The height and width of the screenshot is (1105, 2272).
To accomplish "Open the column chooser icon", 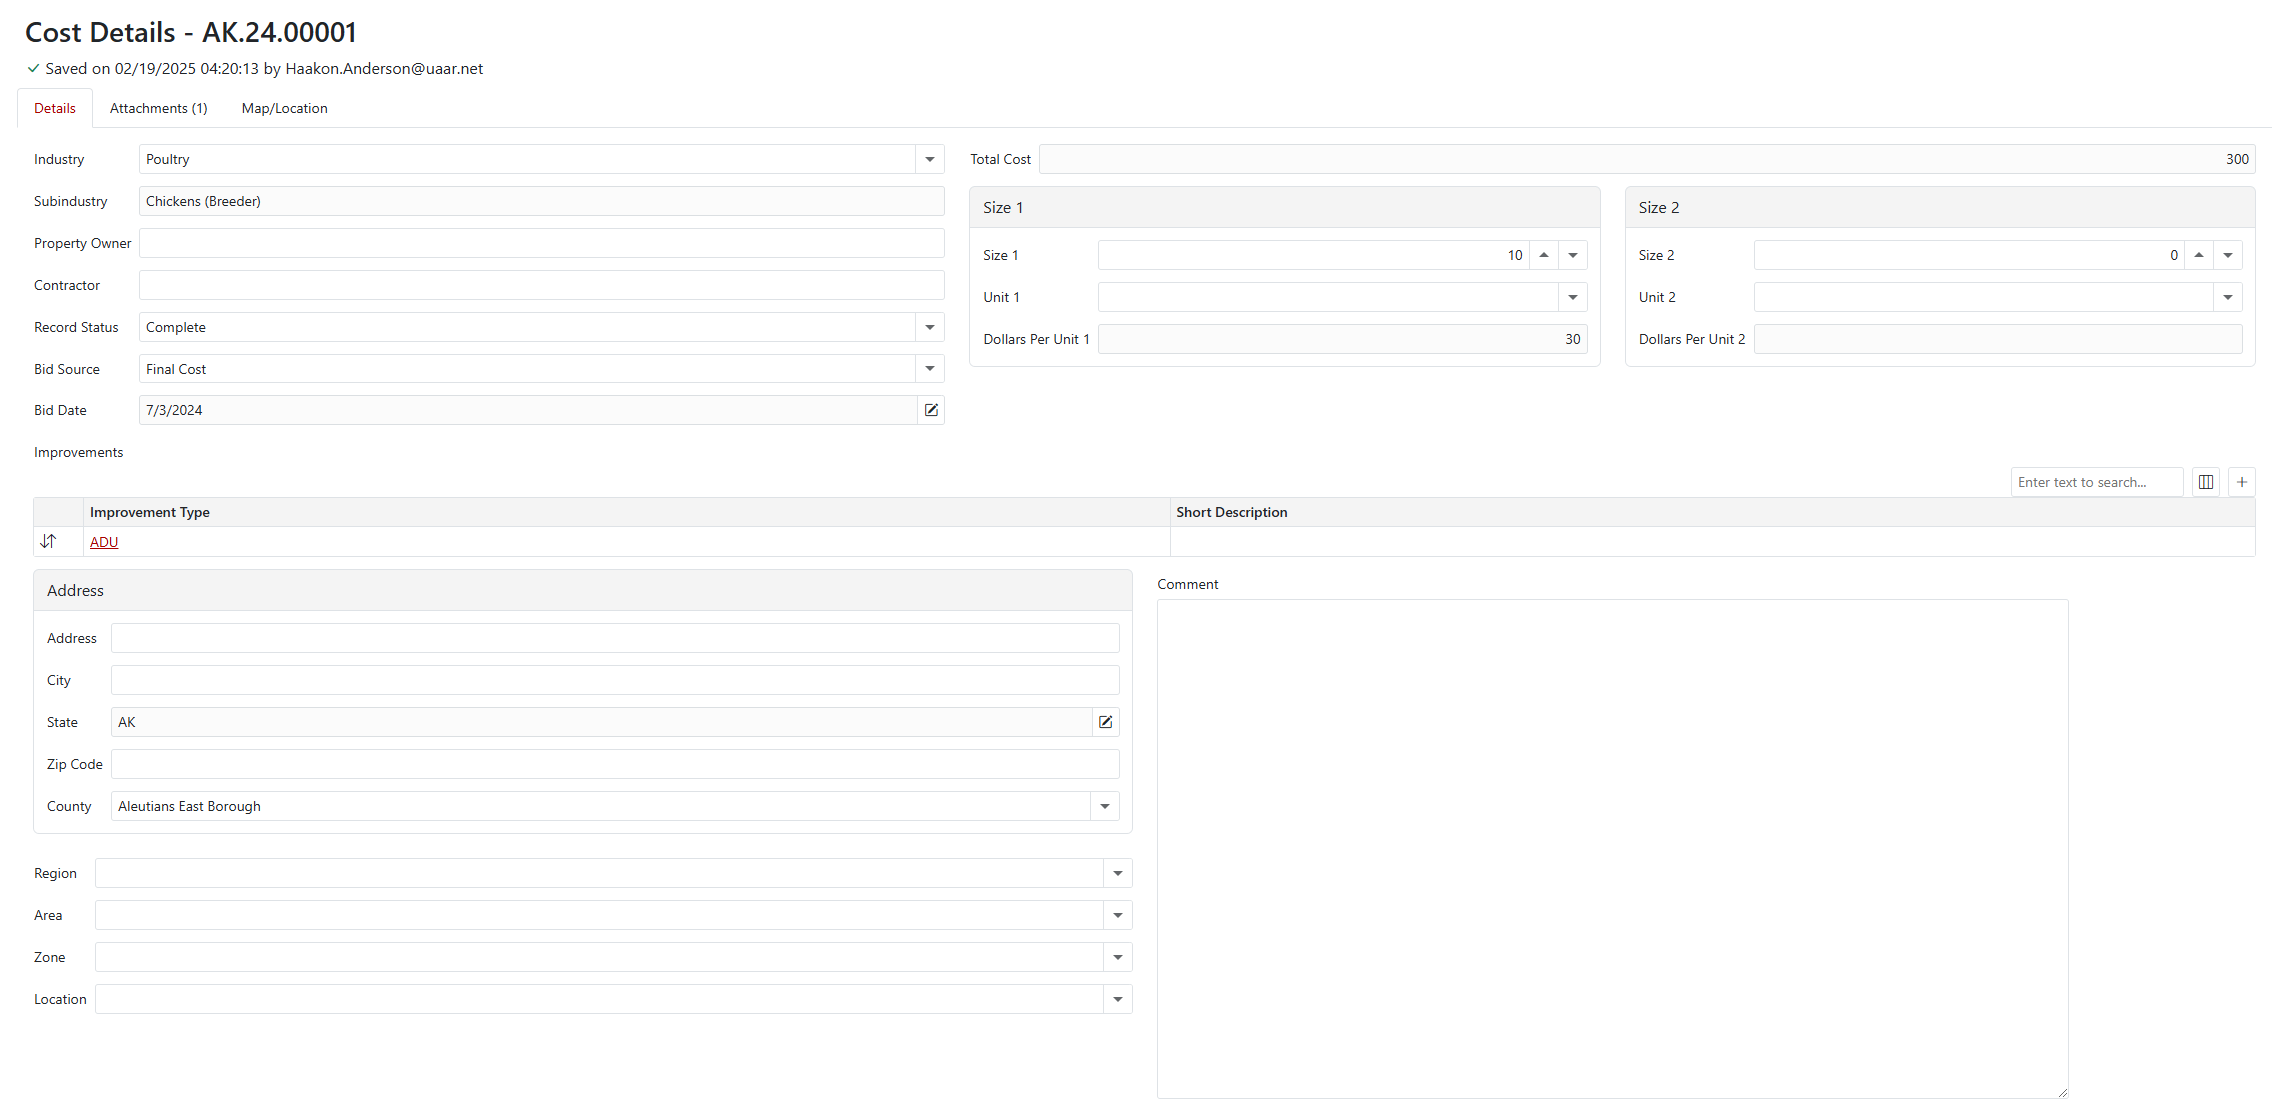I will click(x=2206, y=482).
